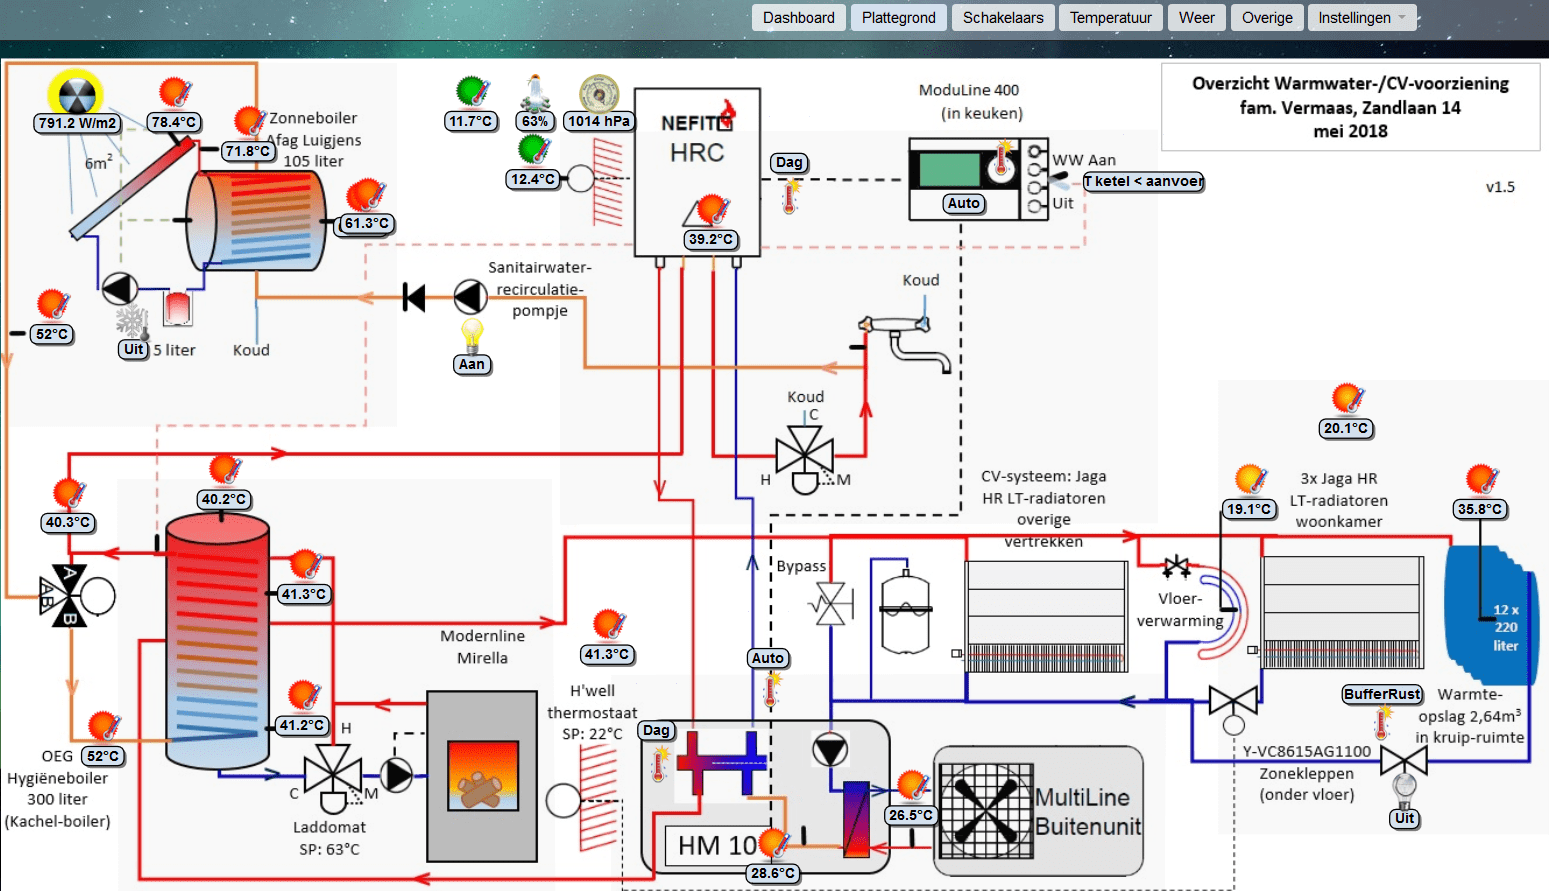Toggle the Dag button at H'well thermostaat
The width and height of the screenshot is (1549, 891).
pyautogui.click(x=656, y=731)
